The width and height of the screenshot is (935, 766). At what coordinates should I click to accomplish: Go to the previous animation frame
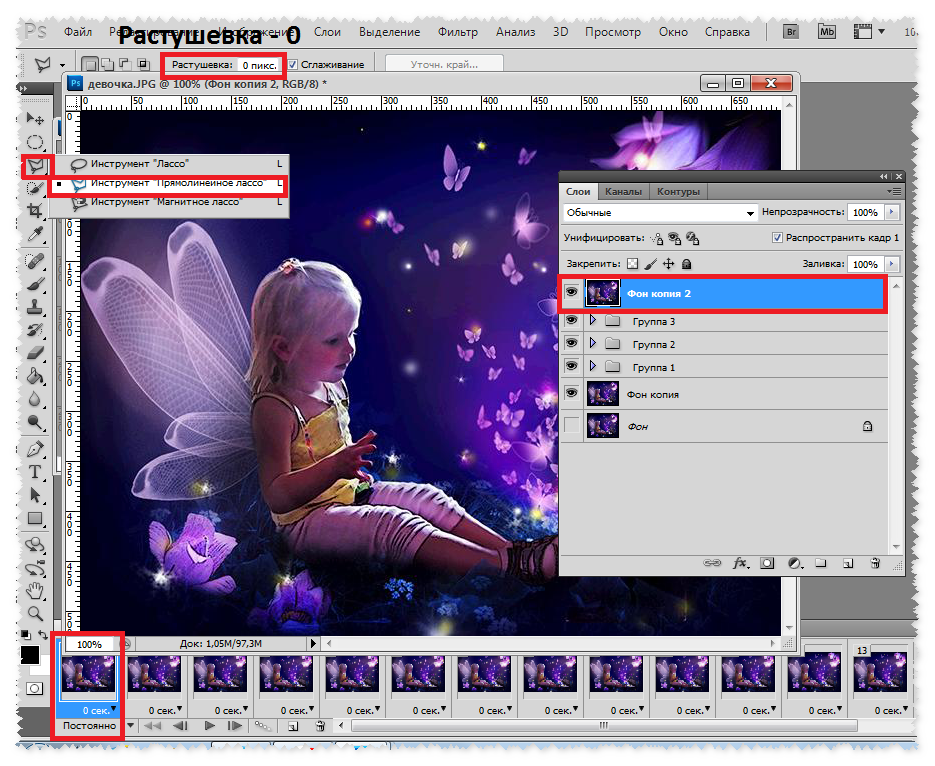pos(180,725)
